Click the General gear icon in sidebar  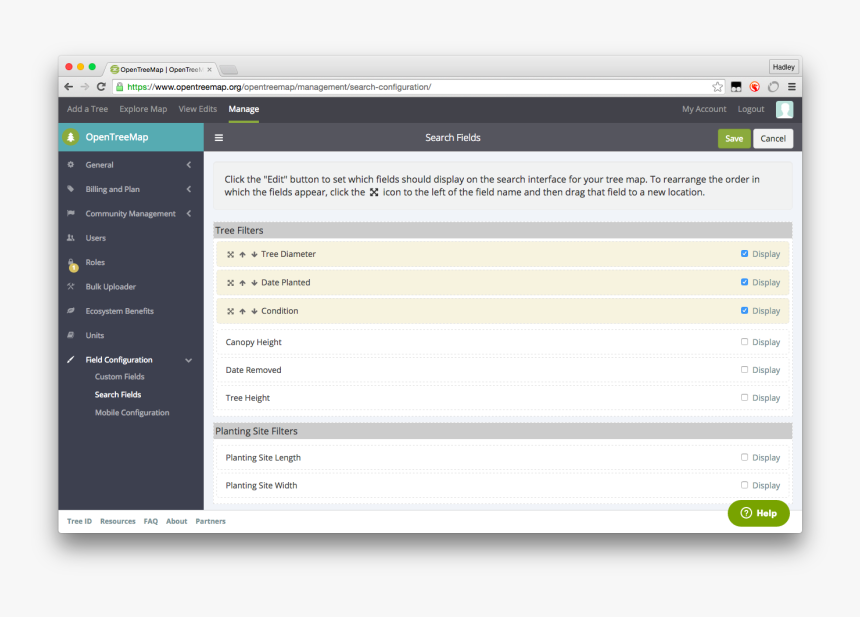click(x=71, y=165)
